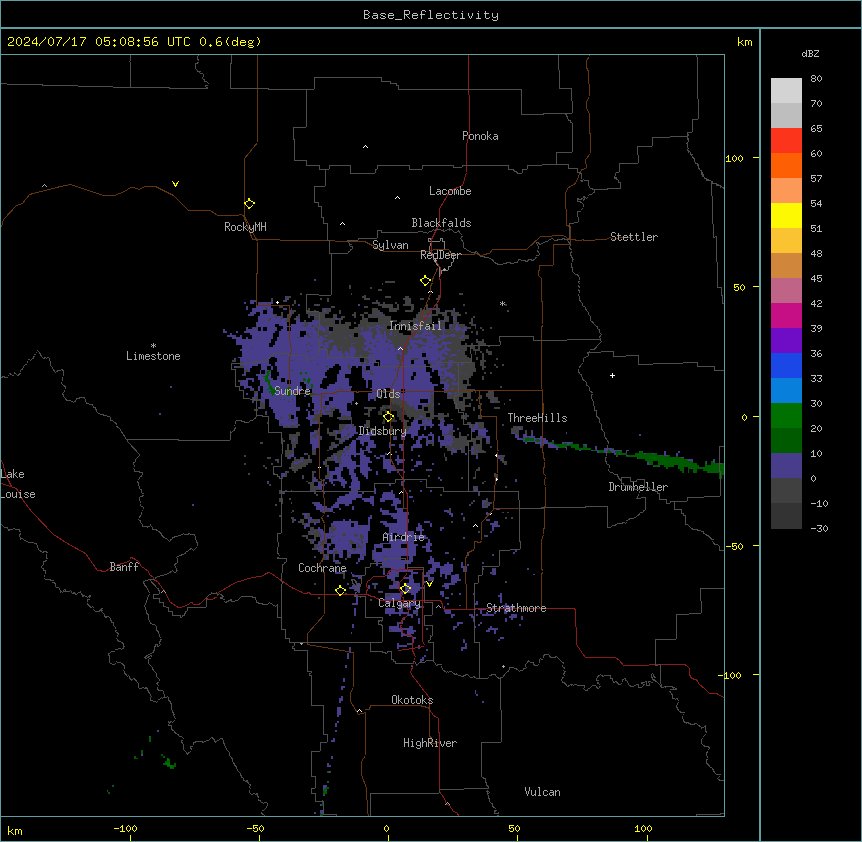Click the Sundre label
Image resolution: width=862 pixels, height=842 pixels.
tap(292, 391)
